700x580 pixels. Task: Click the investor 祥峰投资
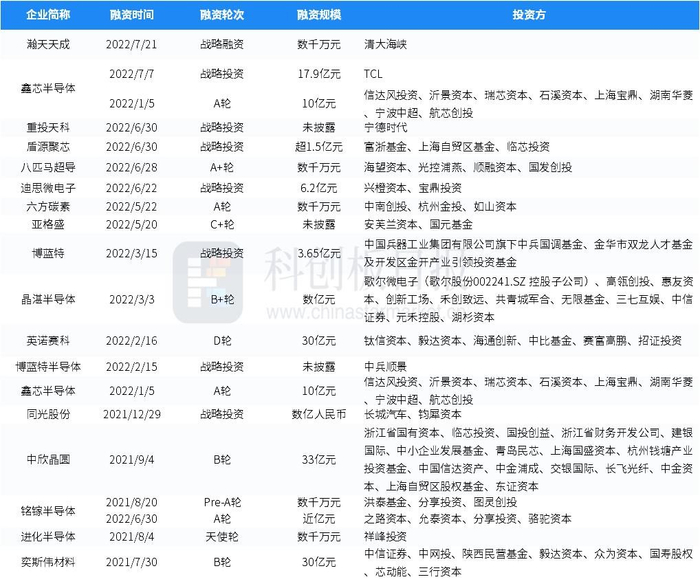click(385, 537)
